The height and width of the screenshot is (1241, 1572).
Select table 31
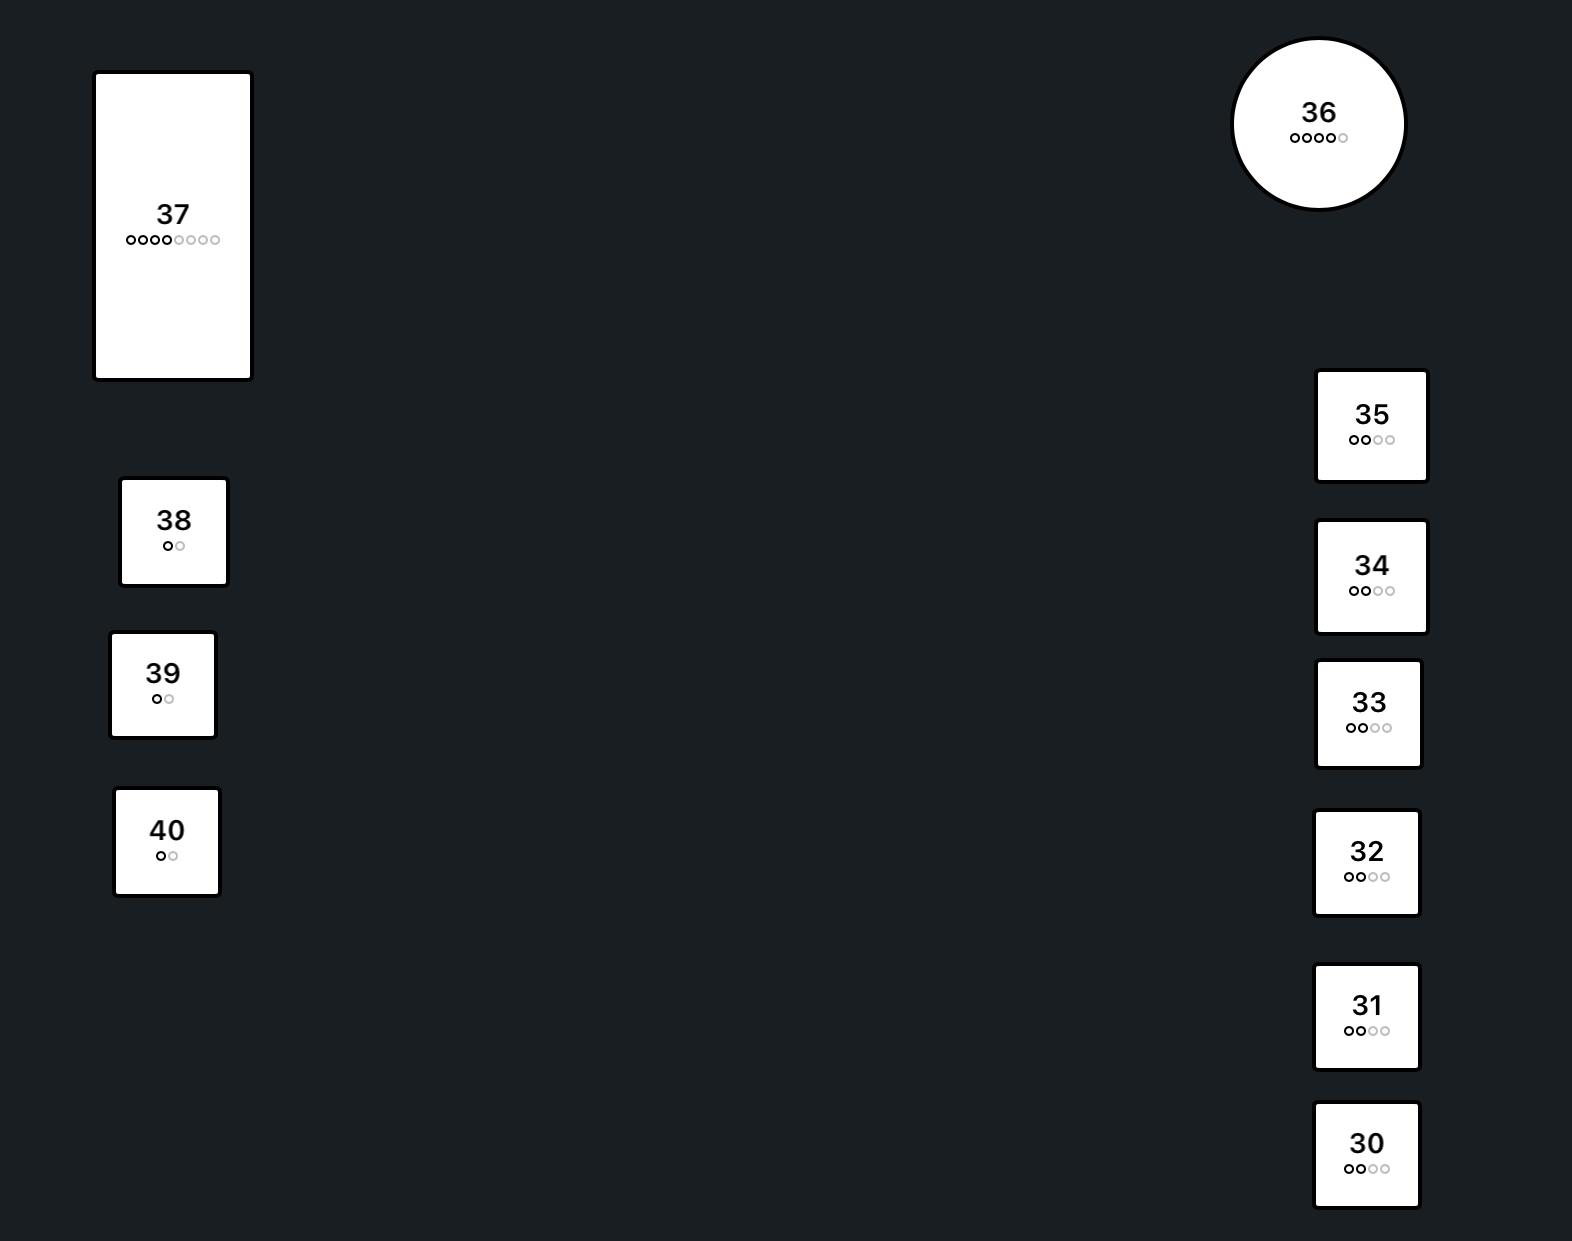point(1367,1017)
